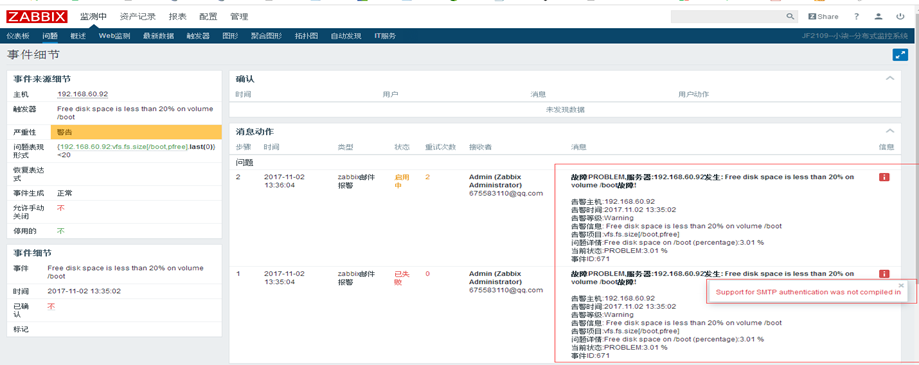Image resolution: width=919 pixels, height=365 pixels.
Task: Click host link 192.168.60.92
Action: [83, 94]
